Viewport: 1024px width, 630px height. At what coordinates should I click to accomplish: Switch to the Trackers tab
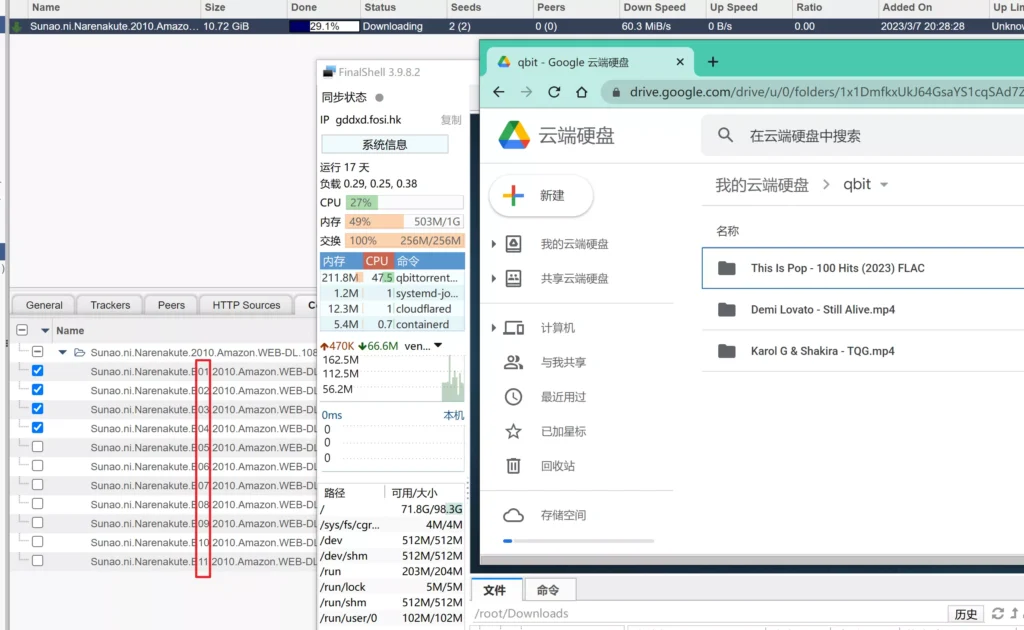click(x=110, y=305)
